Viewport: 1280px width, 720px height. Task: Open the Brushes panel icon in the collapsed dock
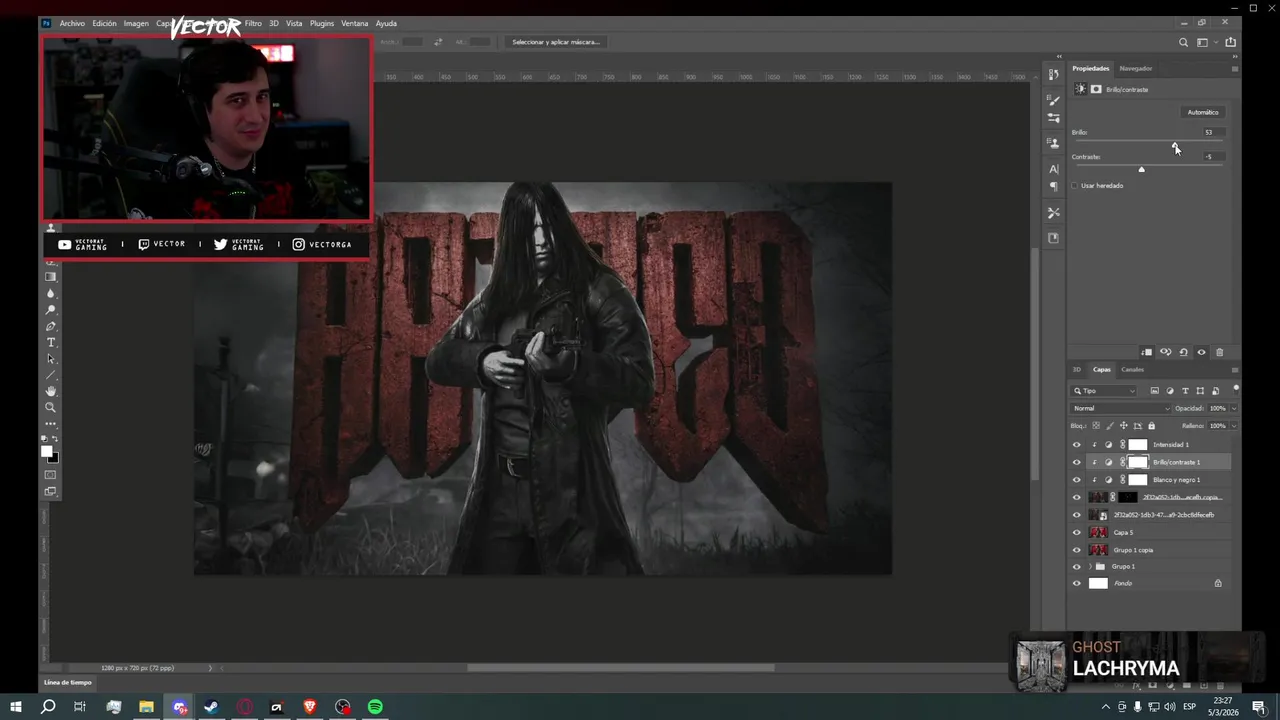[x=1053, y=100]
